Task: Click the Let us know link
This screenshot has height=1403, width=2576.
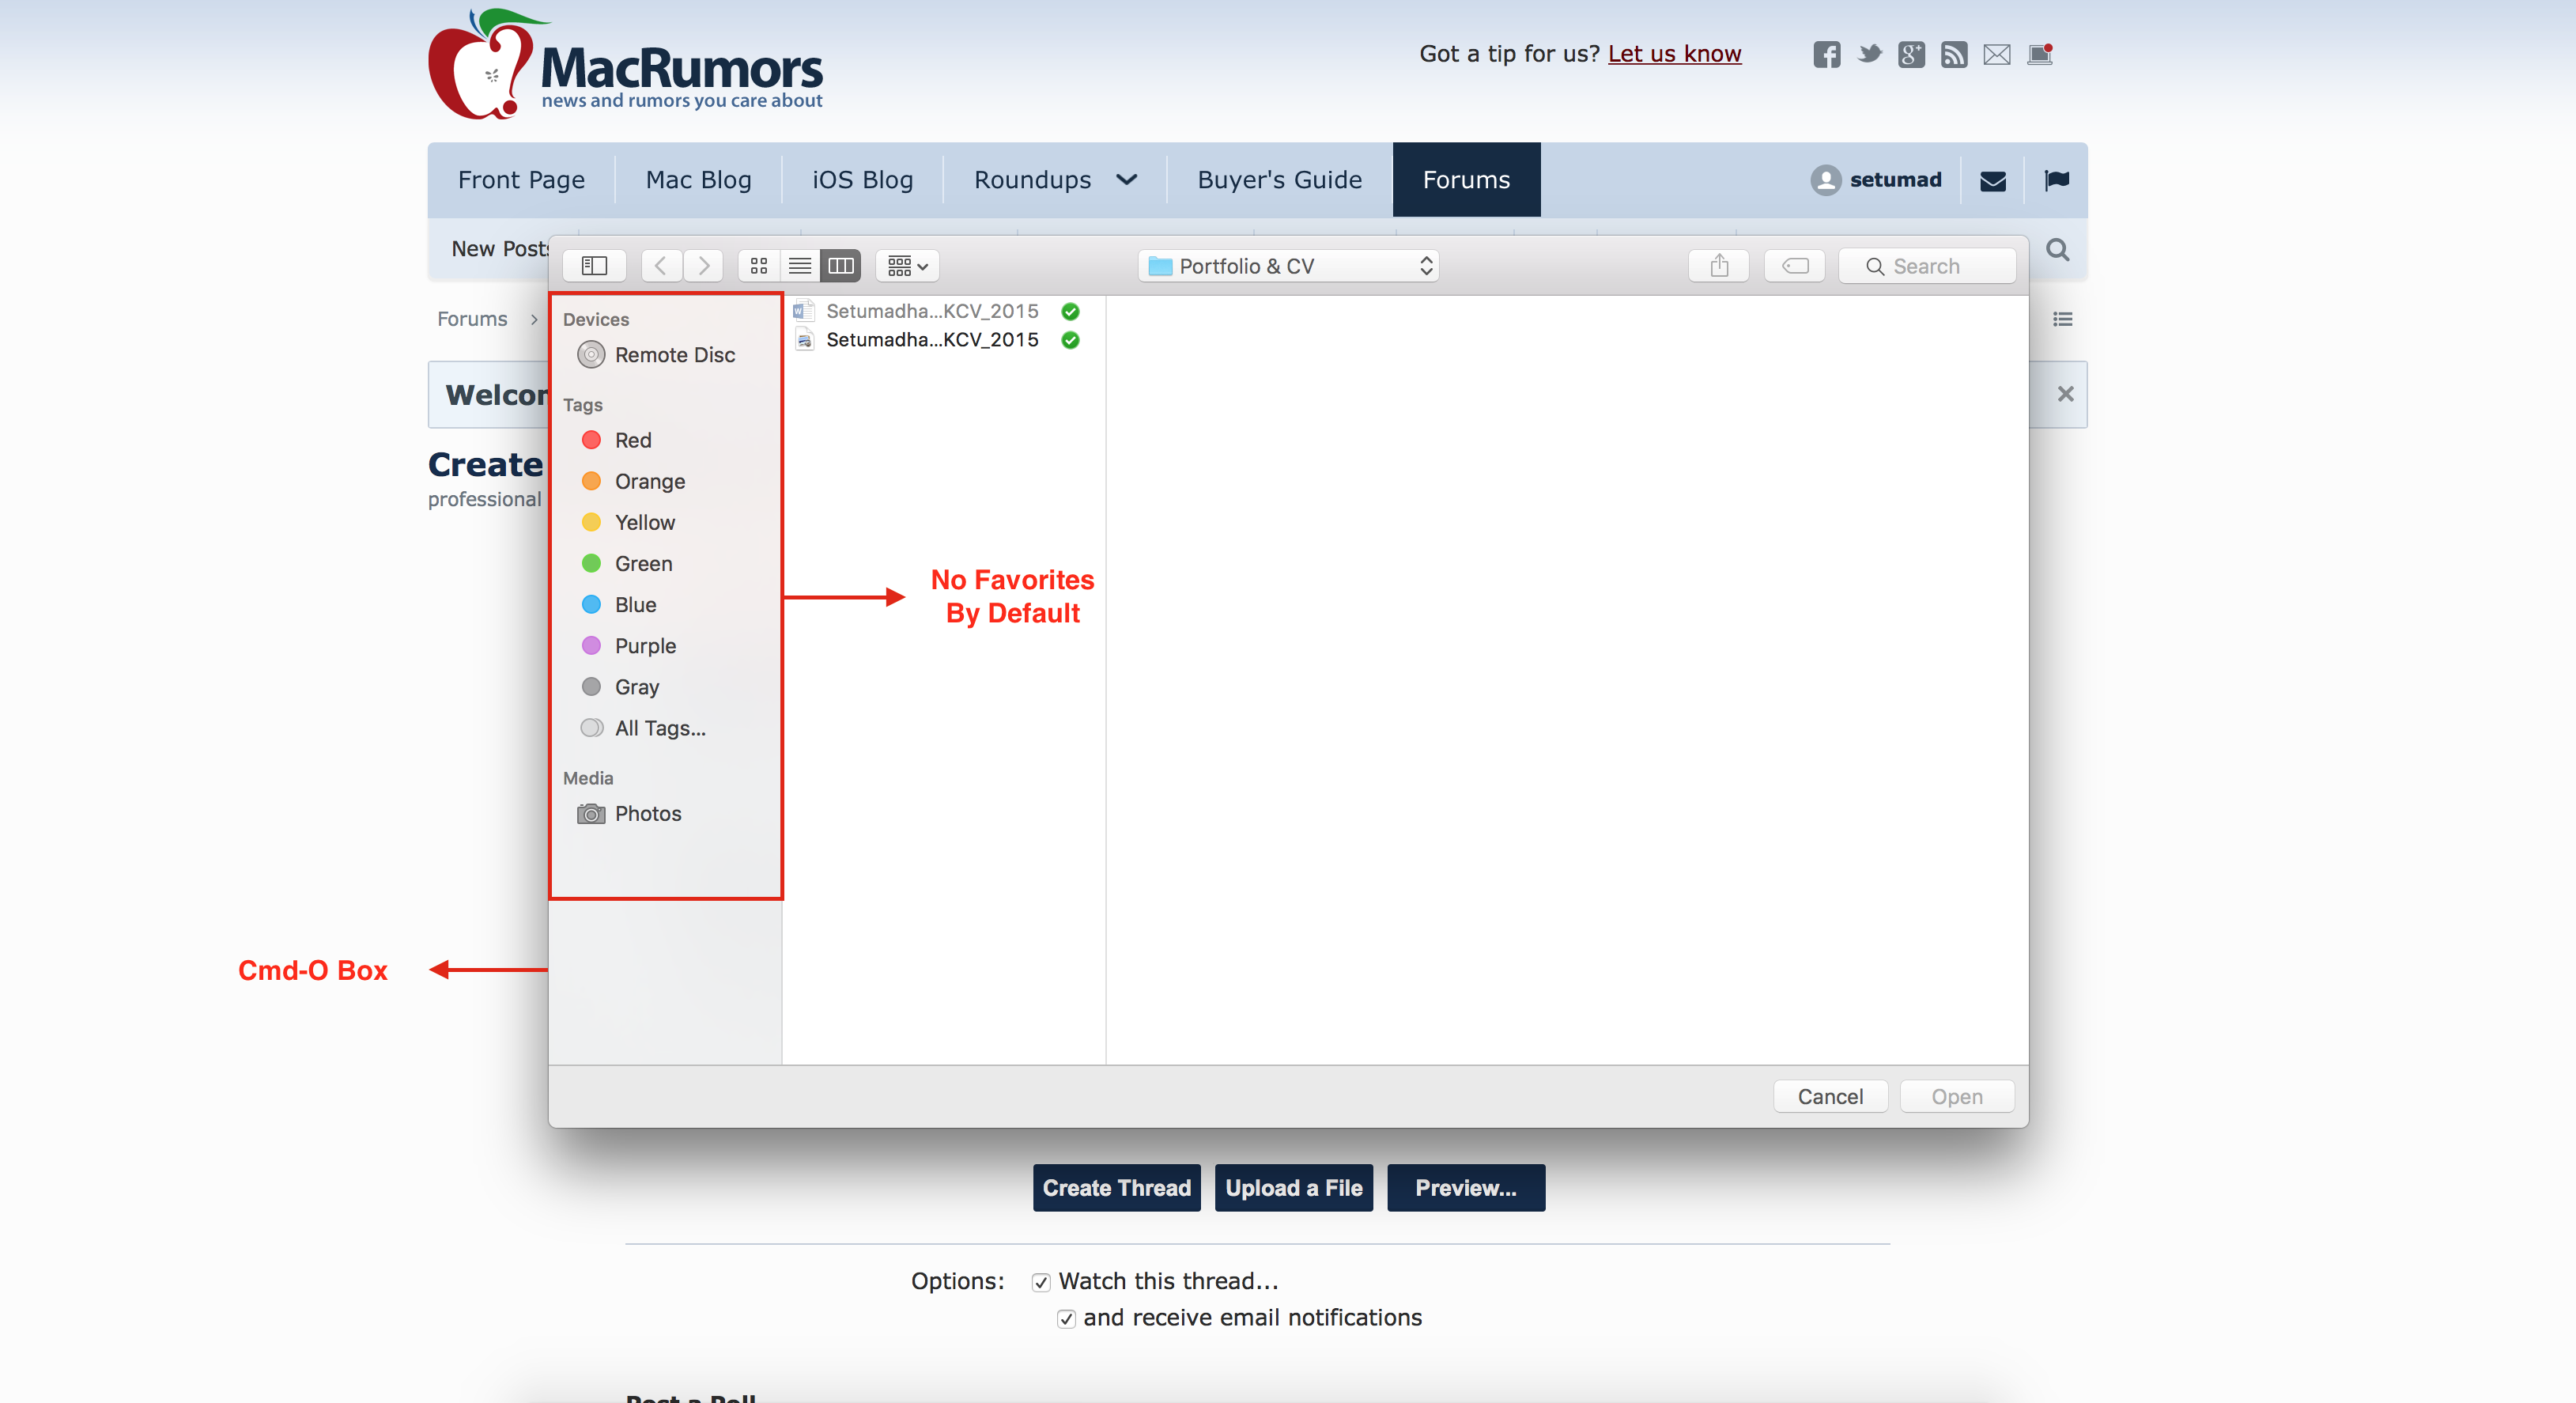Action: 1674,54
